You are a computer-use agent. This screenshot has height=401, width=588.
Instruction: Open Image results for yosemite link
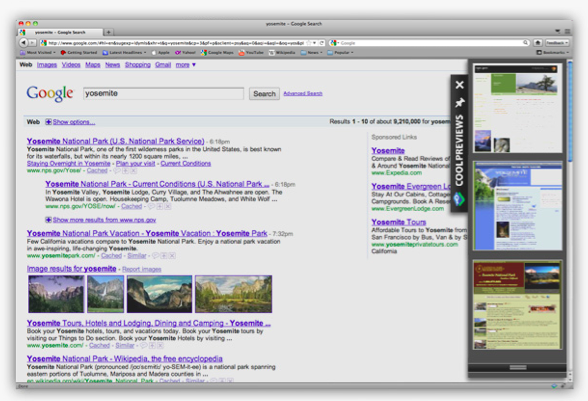(72, 269)
